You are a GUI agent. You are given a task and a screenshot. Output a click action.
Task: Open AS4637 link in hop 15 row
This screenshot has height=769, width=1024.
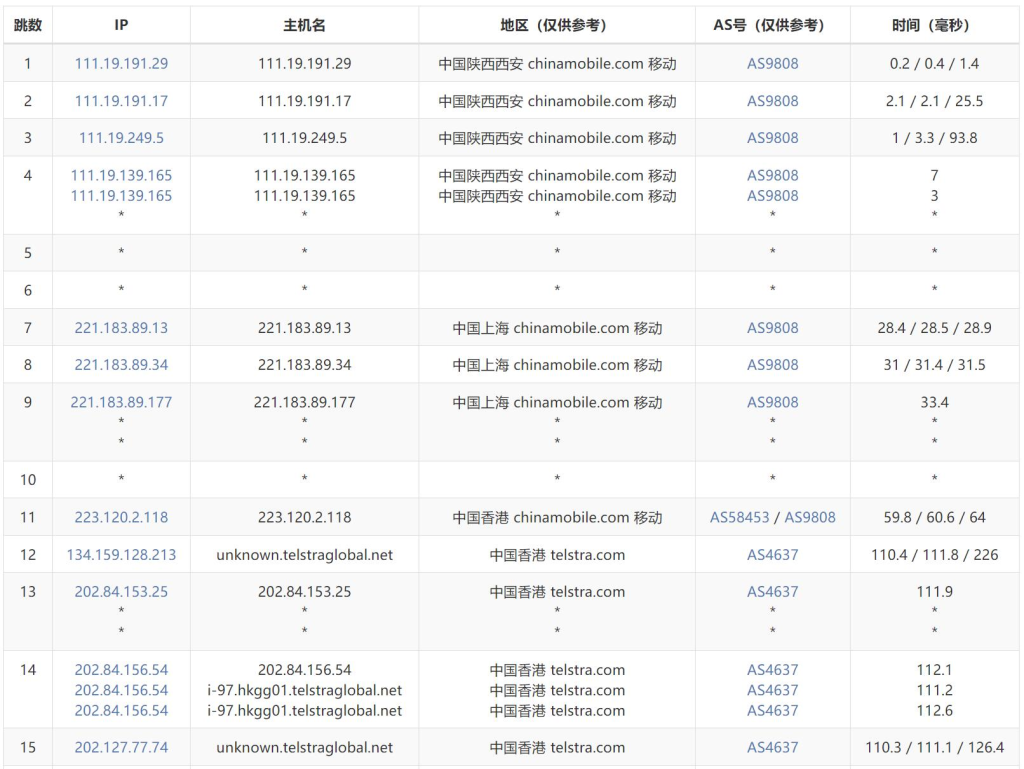pos(773,747)
